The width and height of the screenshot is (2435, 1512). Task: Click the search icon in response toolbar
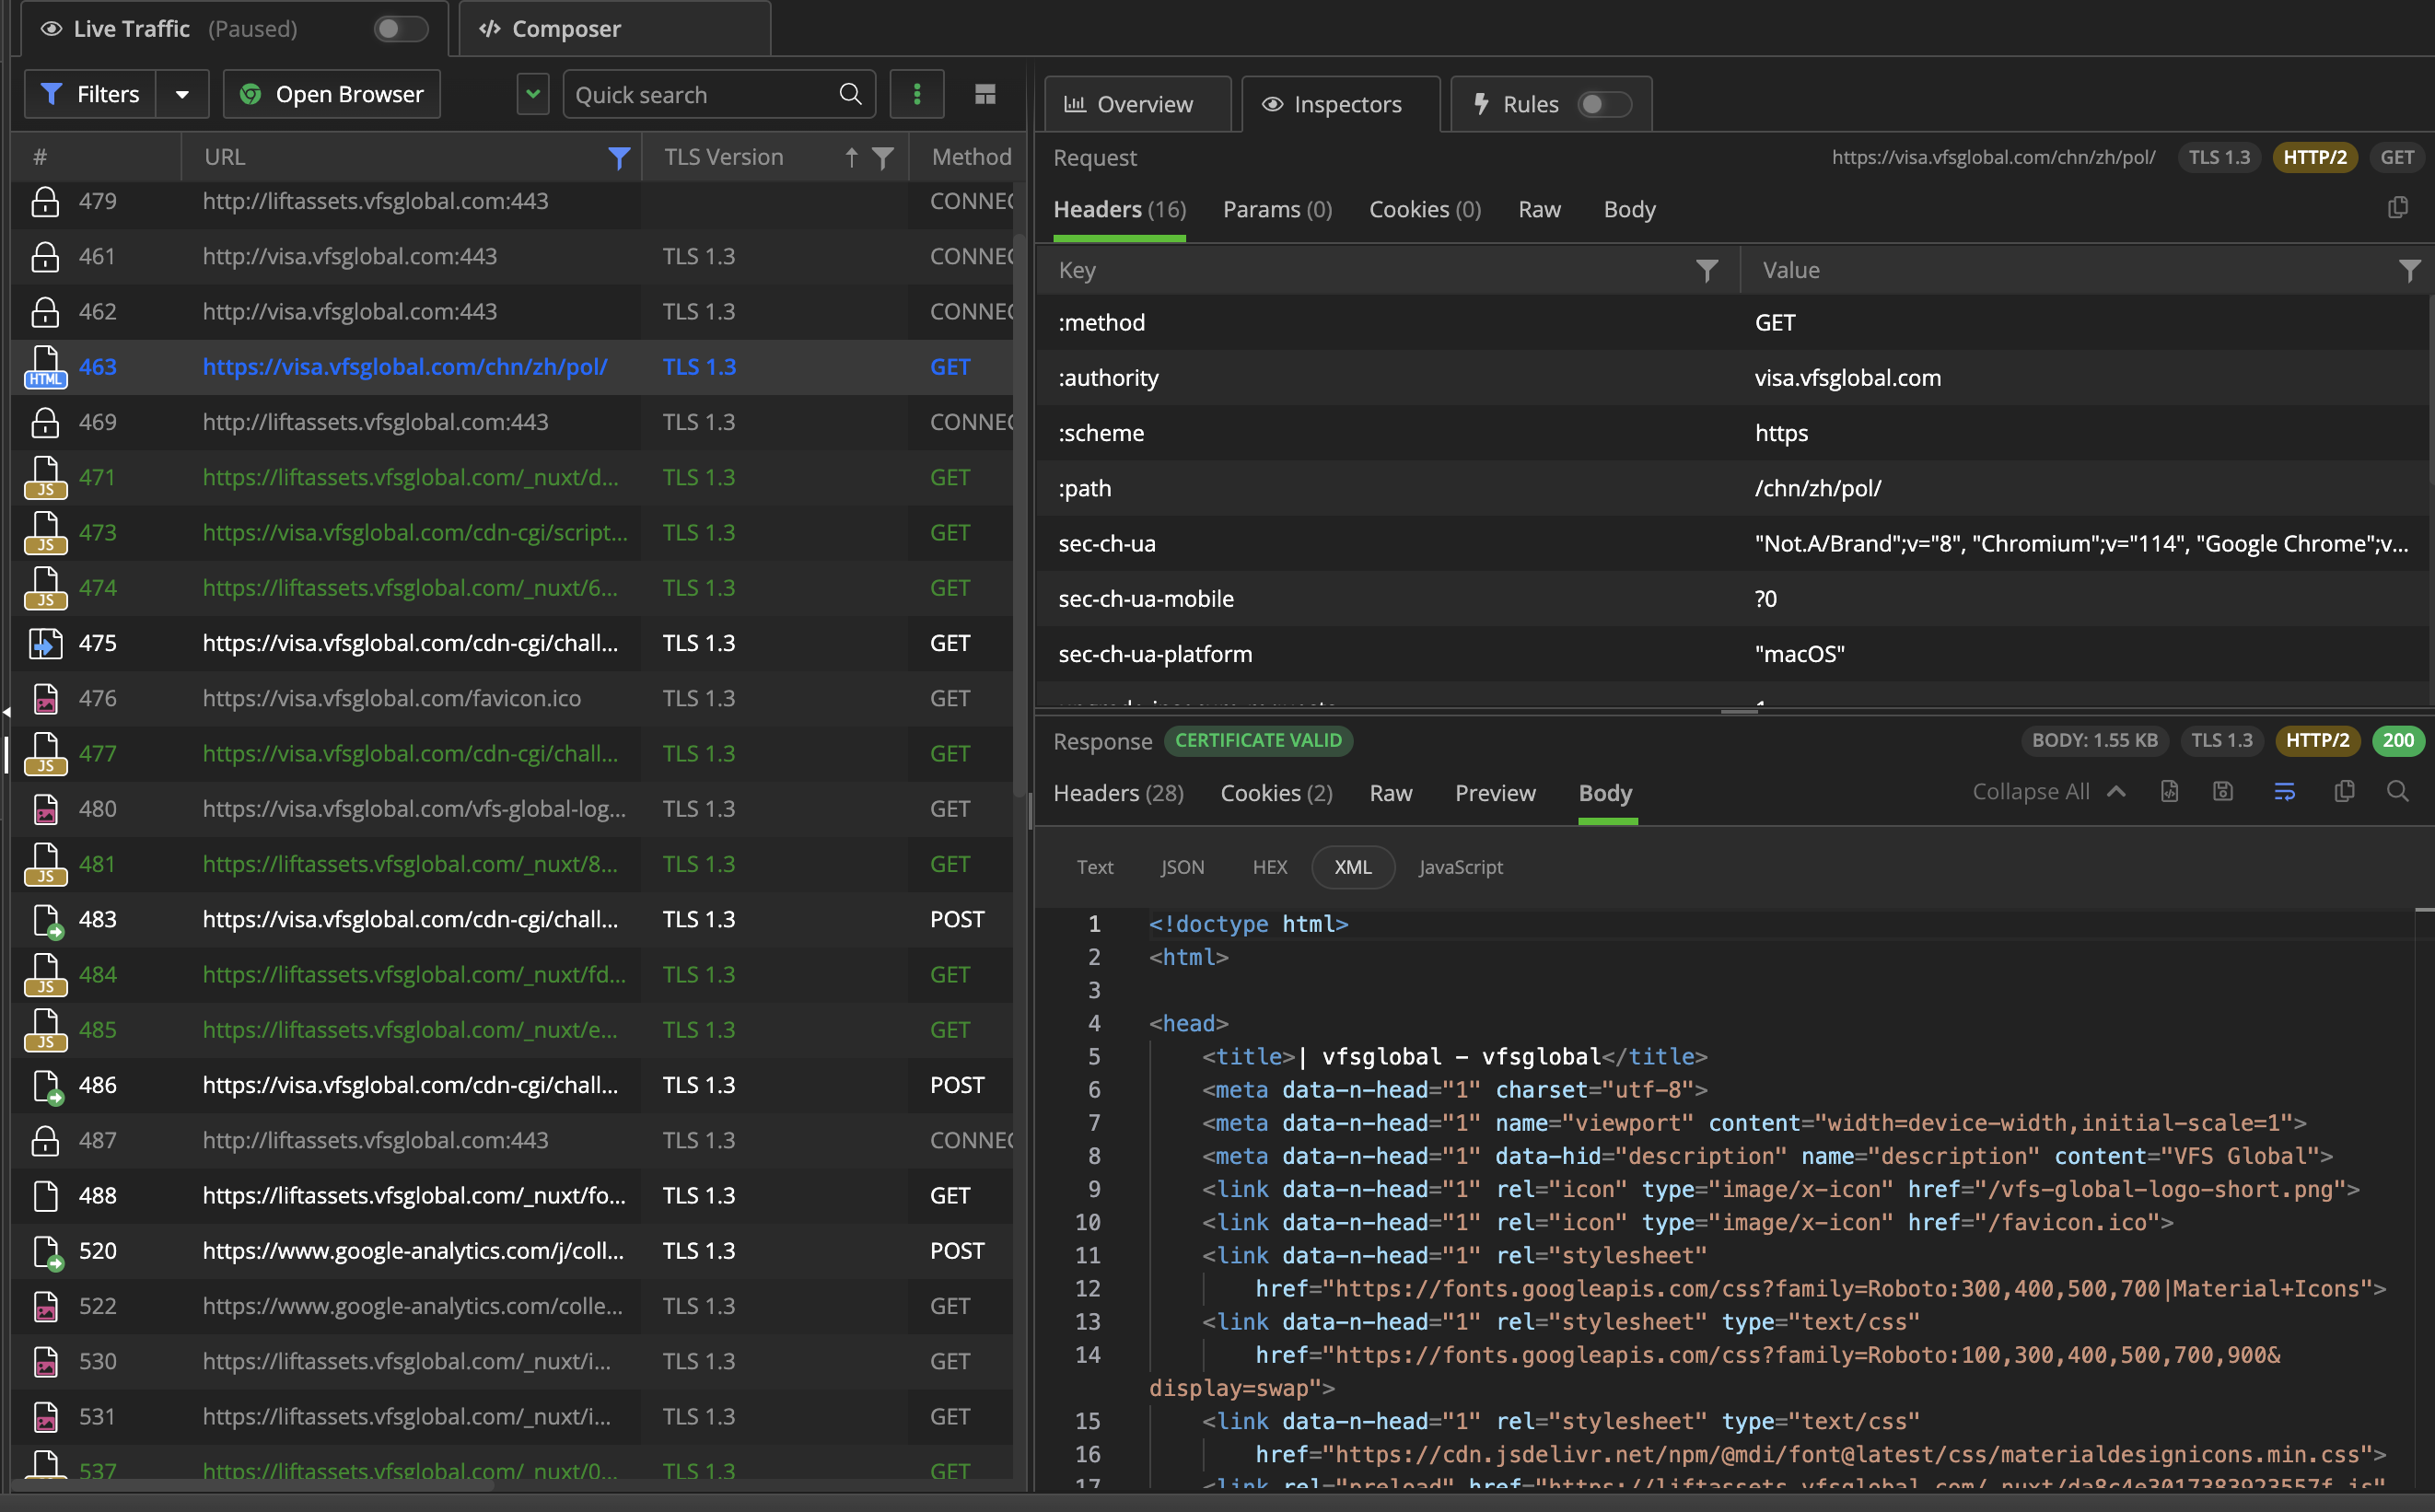tap(2397, 792)
